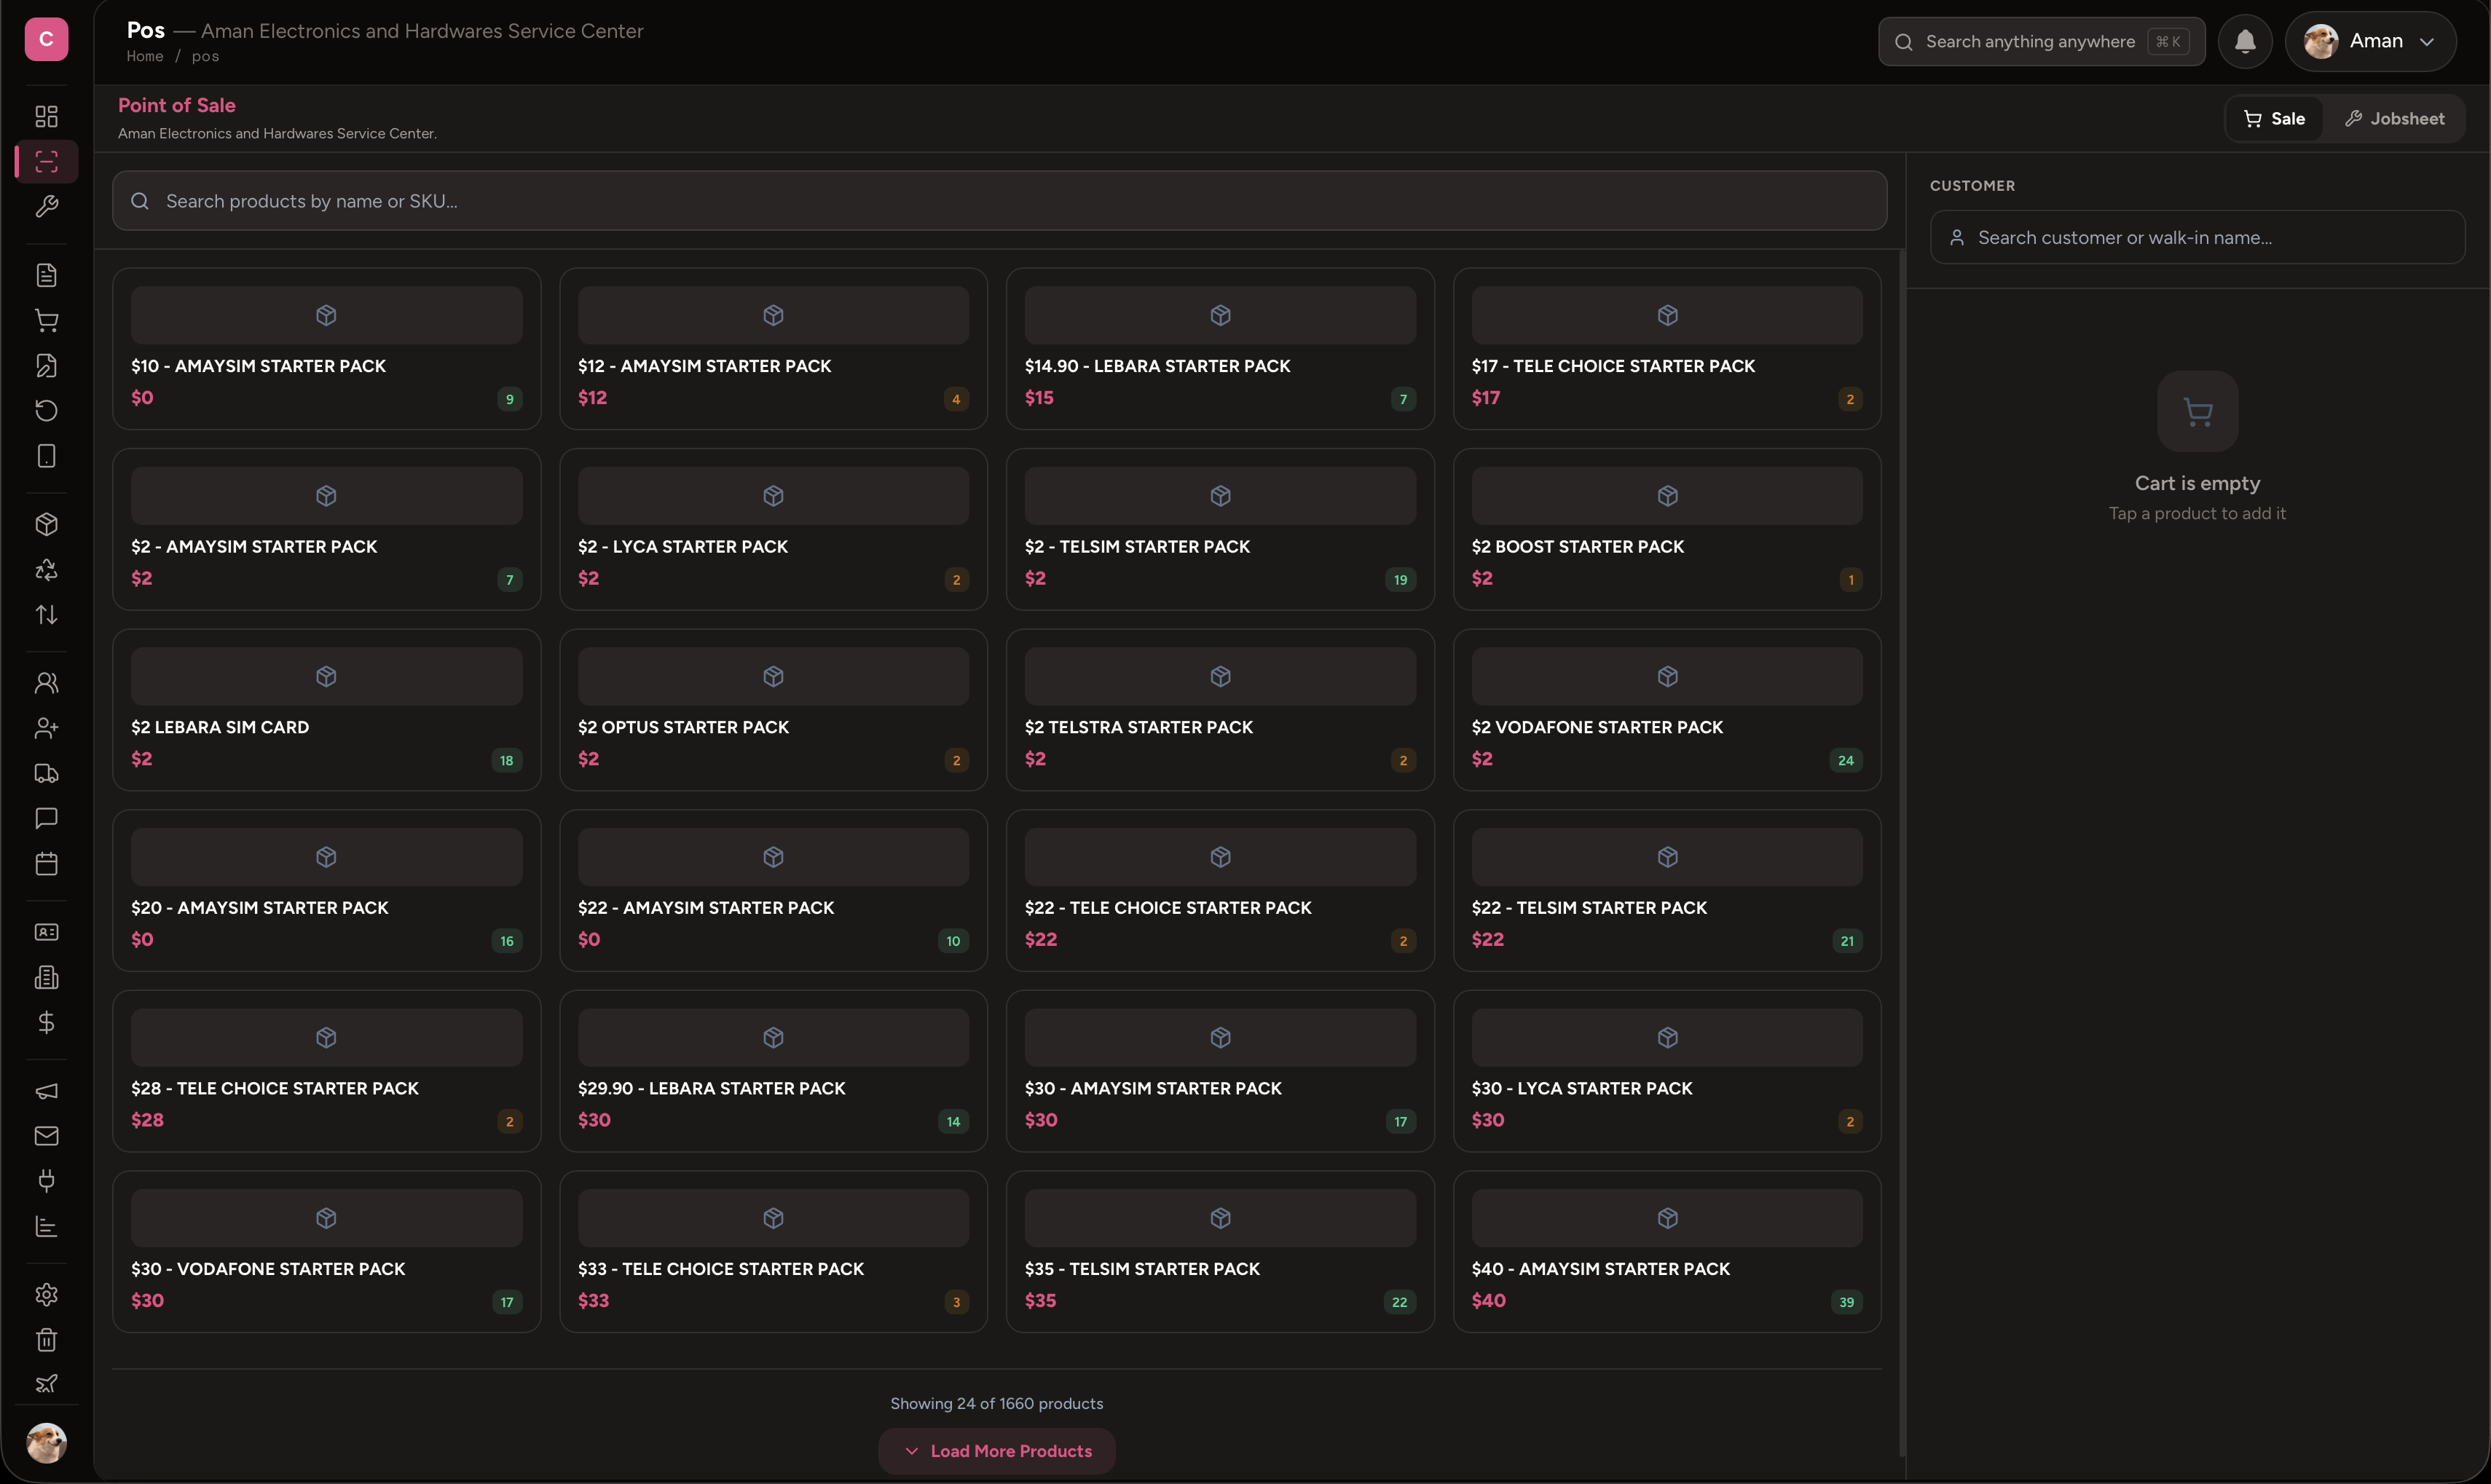2491x1484 pixels.
Task: Open the dollar sign icon in sidebar
Action: point(46,1022)
